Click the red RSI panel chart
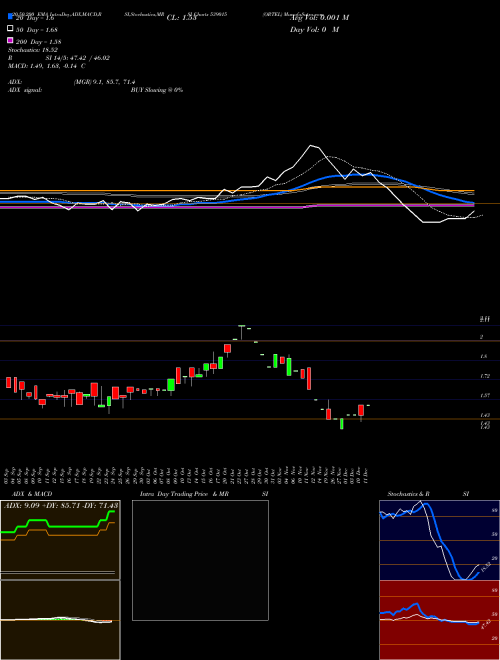The image size is (500, 660). tap(439, 620)
